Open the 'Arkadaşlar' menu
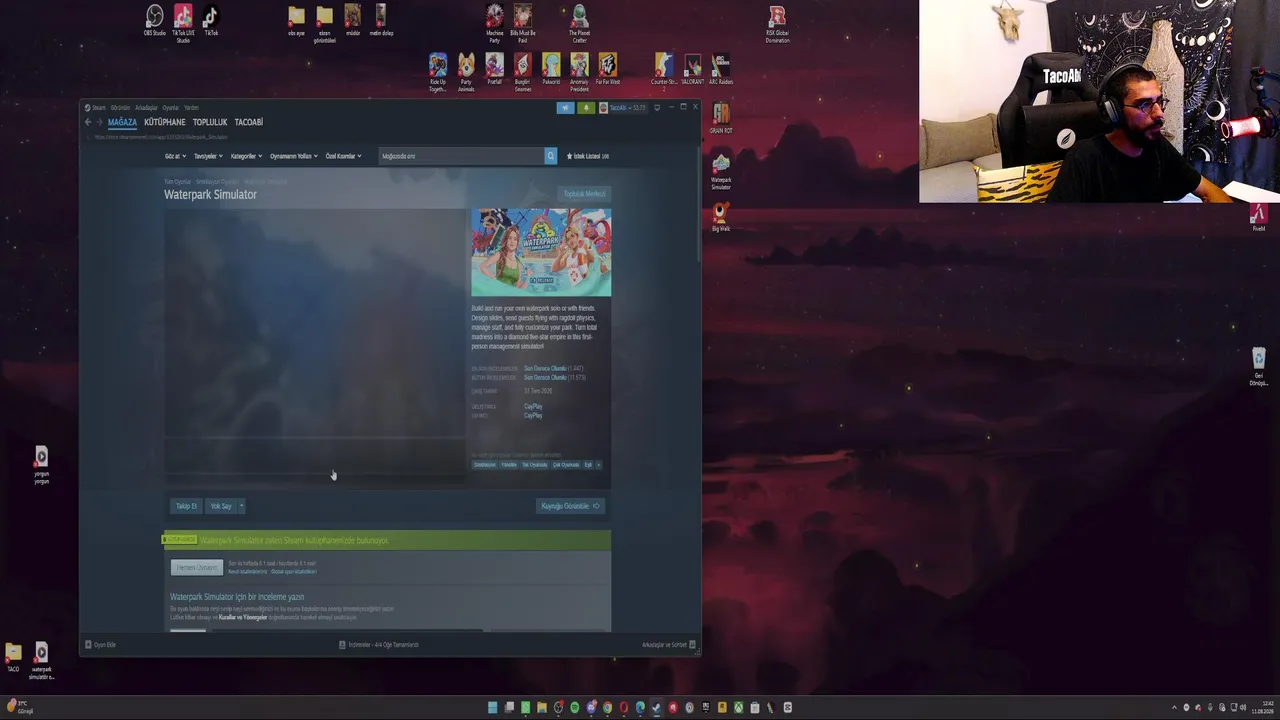 point(146,108)
